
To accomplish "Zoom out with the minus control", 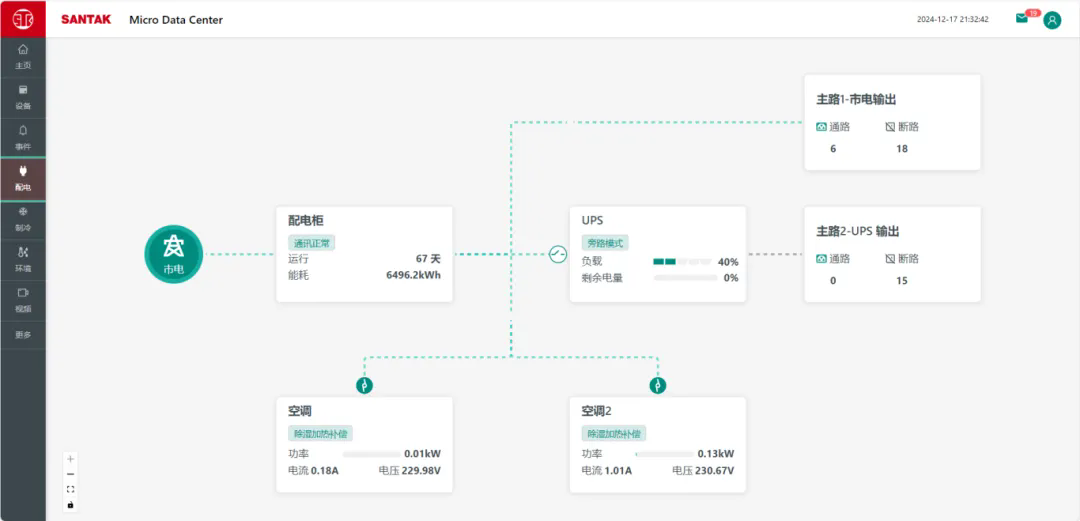I will click(70, 474).
